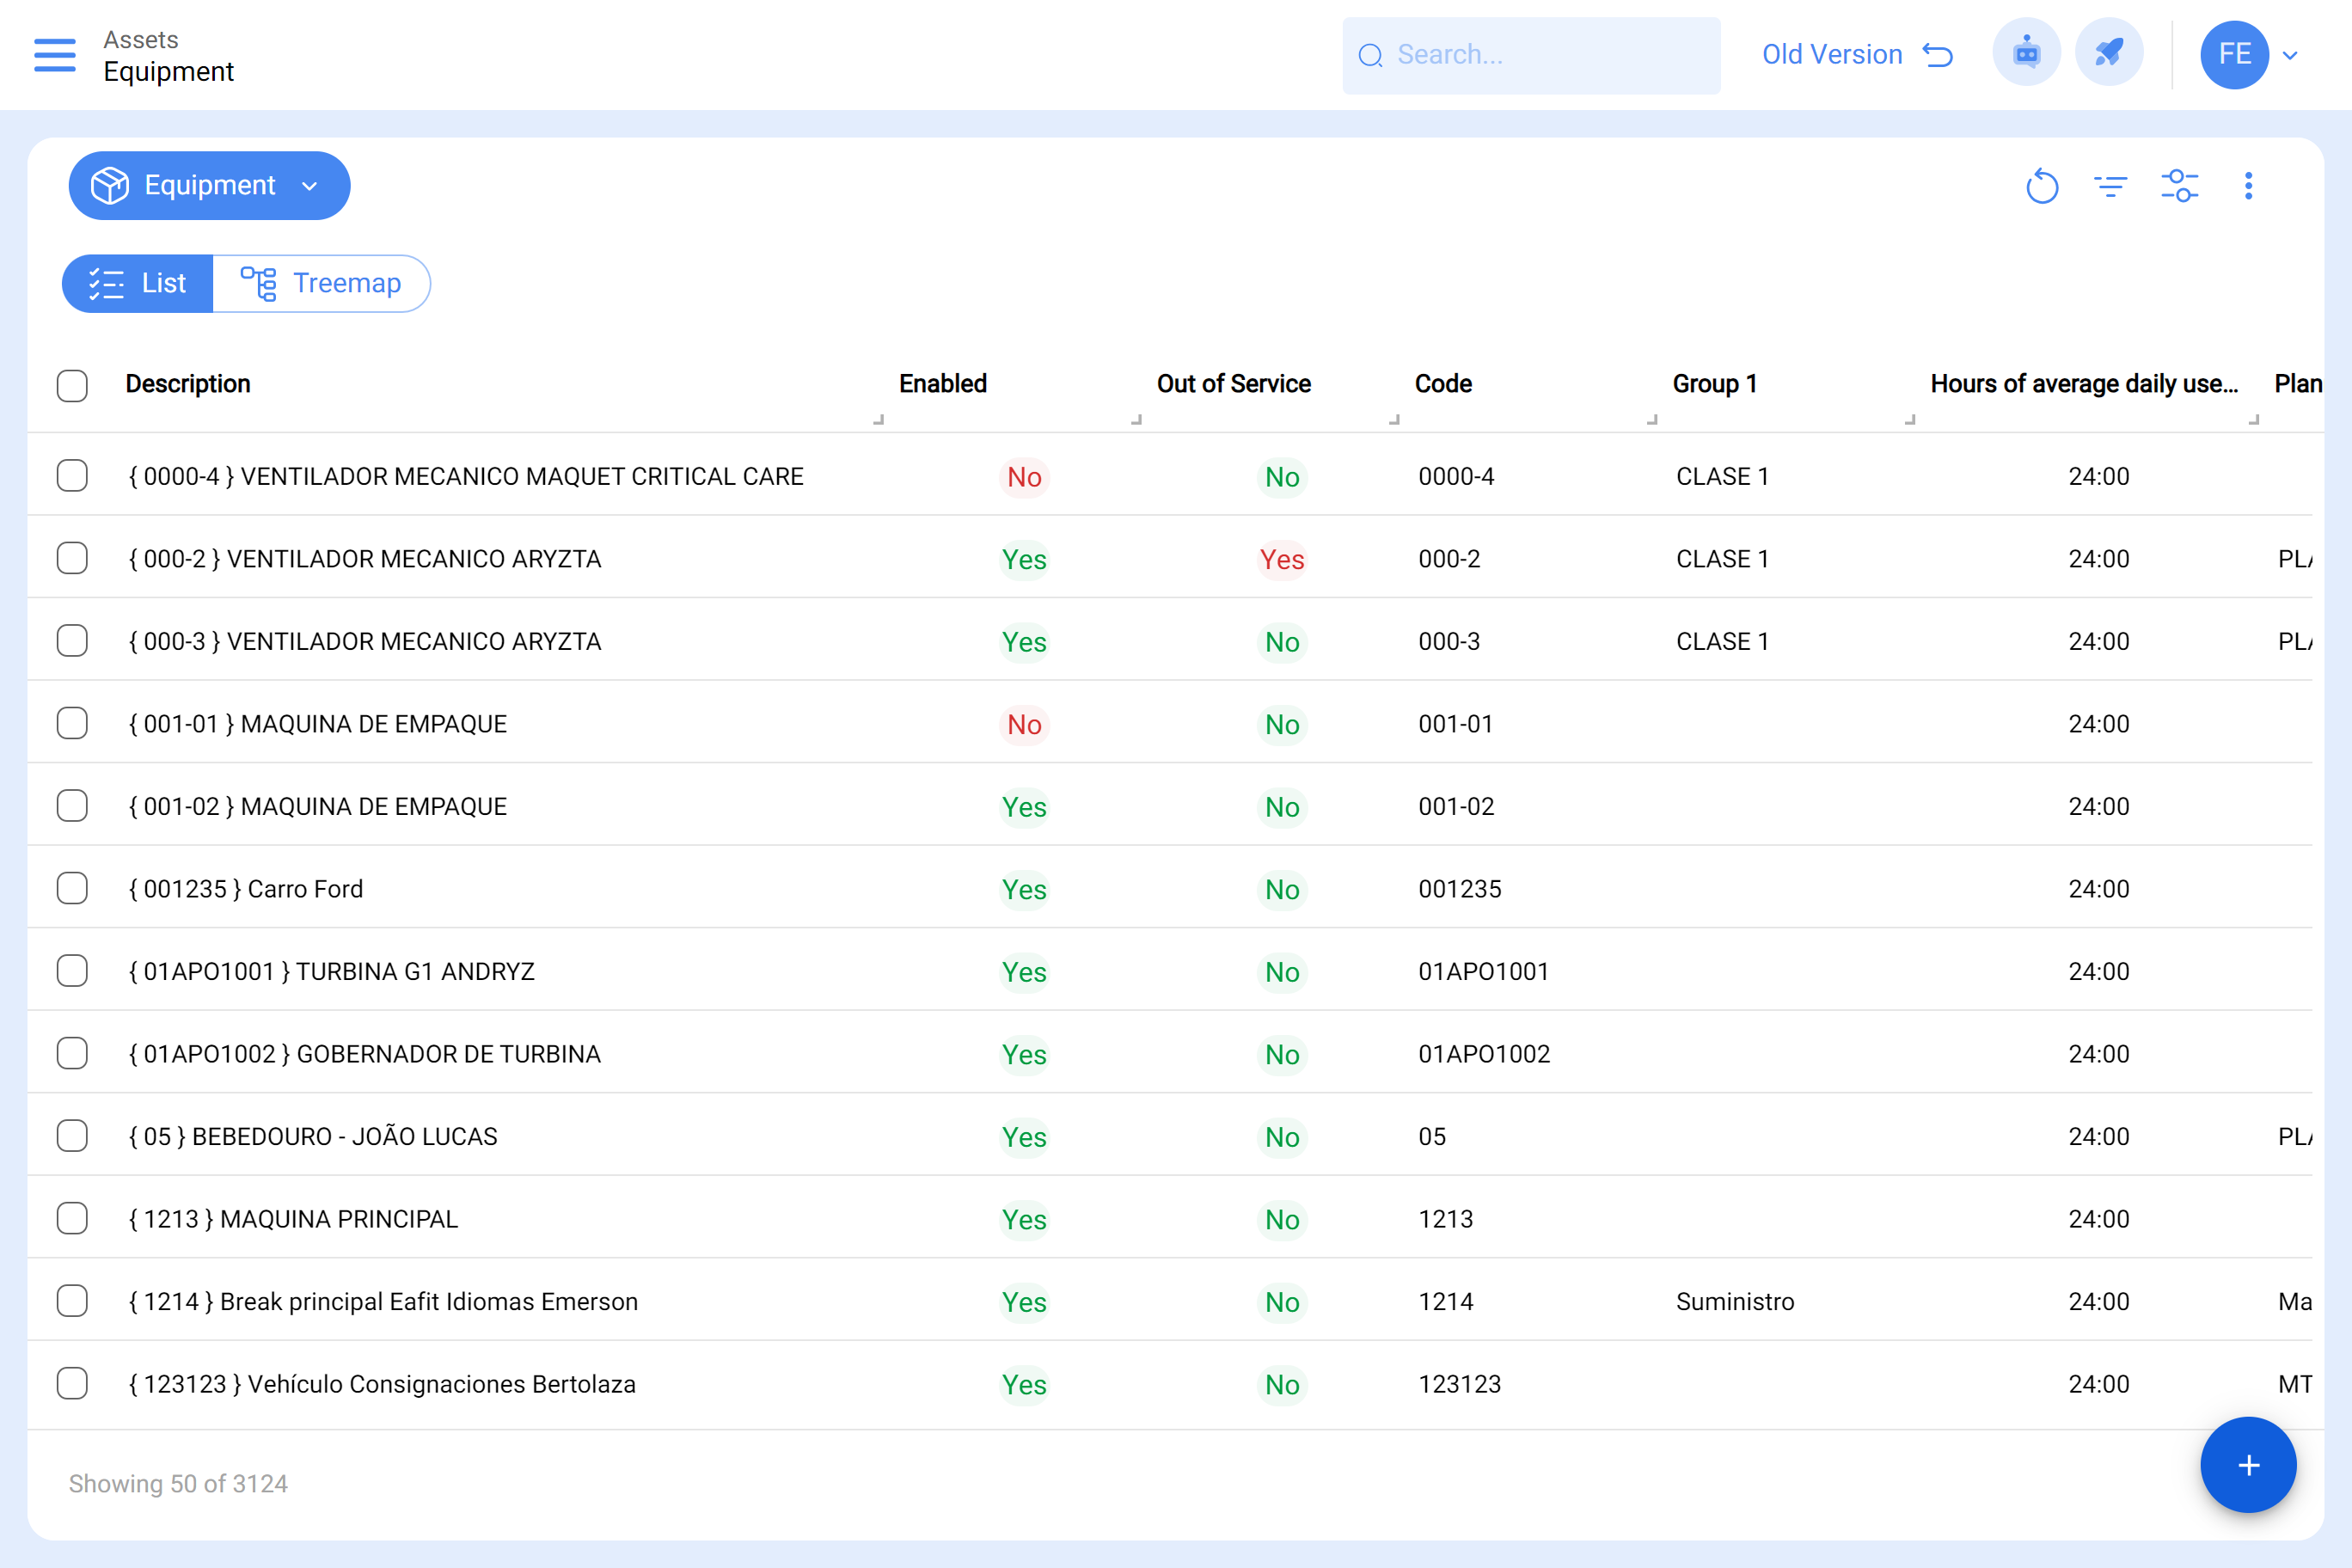Check the 000-2 VENTILADOR MECANICO ARYZTA checkbox
Viewport: 2352px width, 1568px height.
72,558
